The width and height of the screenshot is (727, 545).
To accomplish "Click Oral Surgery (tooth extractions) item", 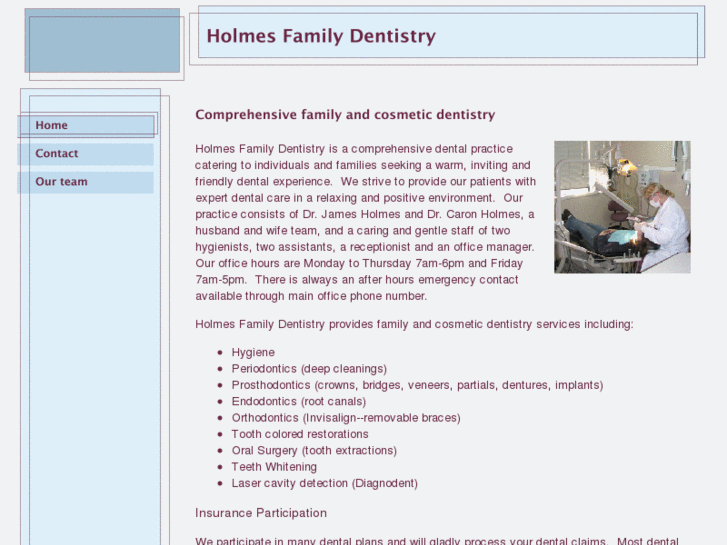I will 314,450.
